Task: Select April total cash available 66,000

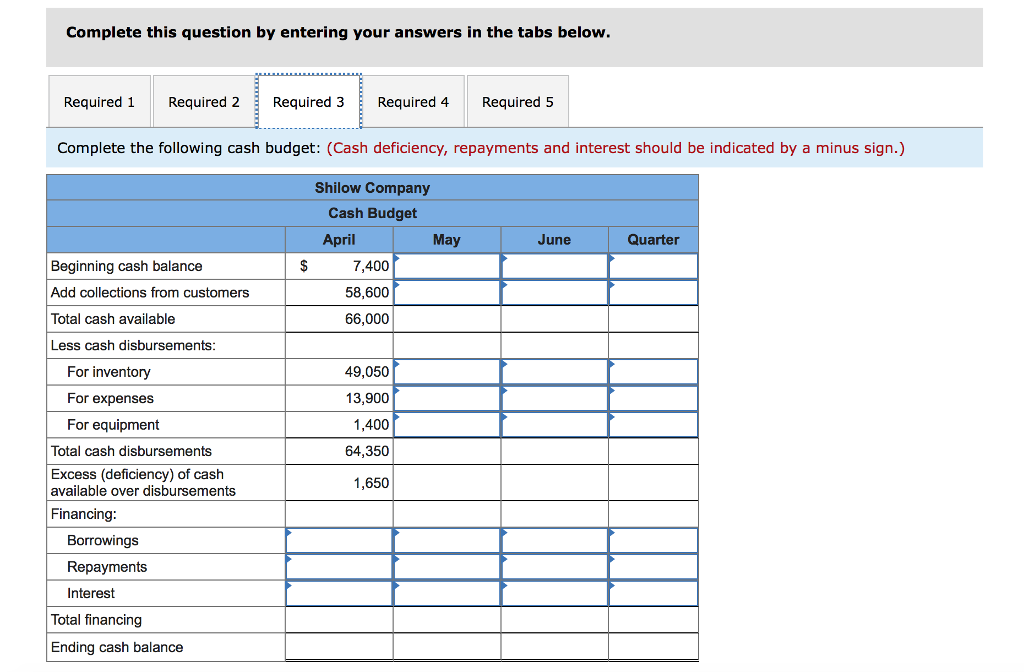Action: pos(367,319)
